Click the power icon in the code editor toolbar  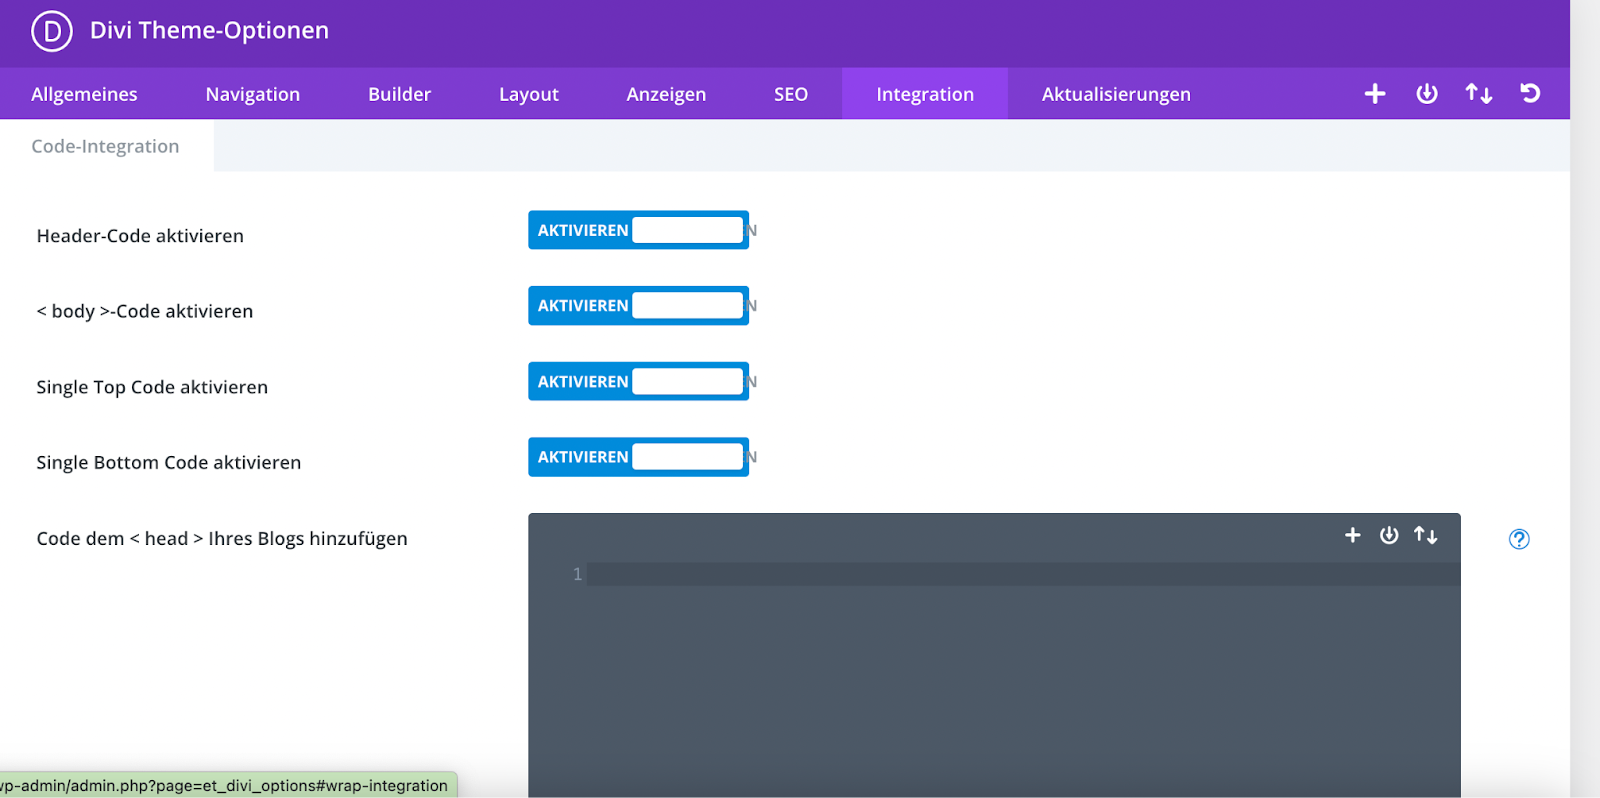pos(1389,535)
